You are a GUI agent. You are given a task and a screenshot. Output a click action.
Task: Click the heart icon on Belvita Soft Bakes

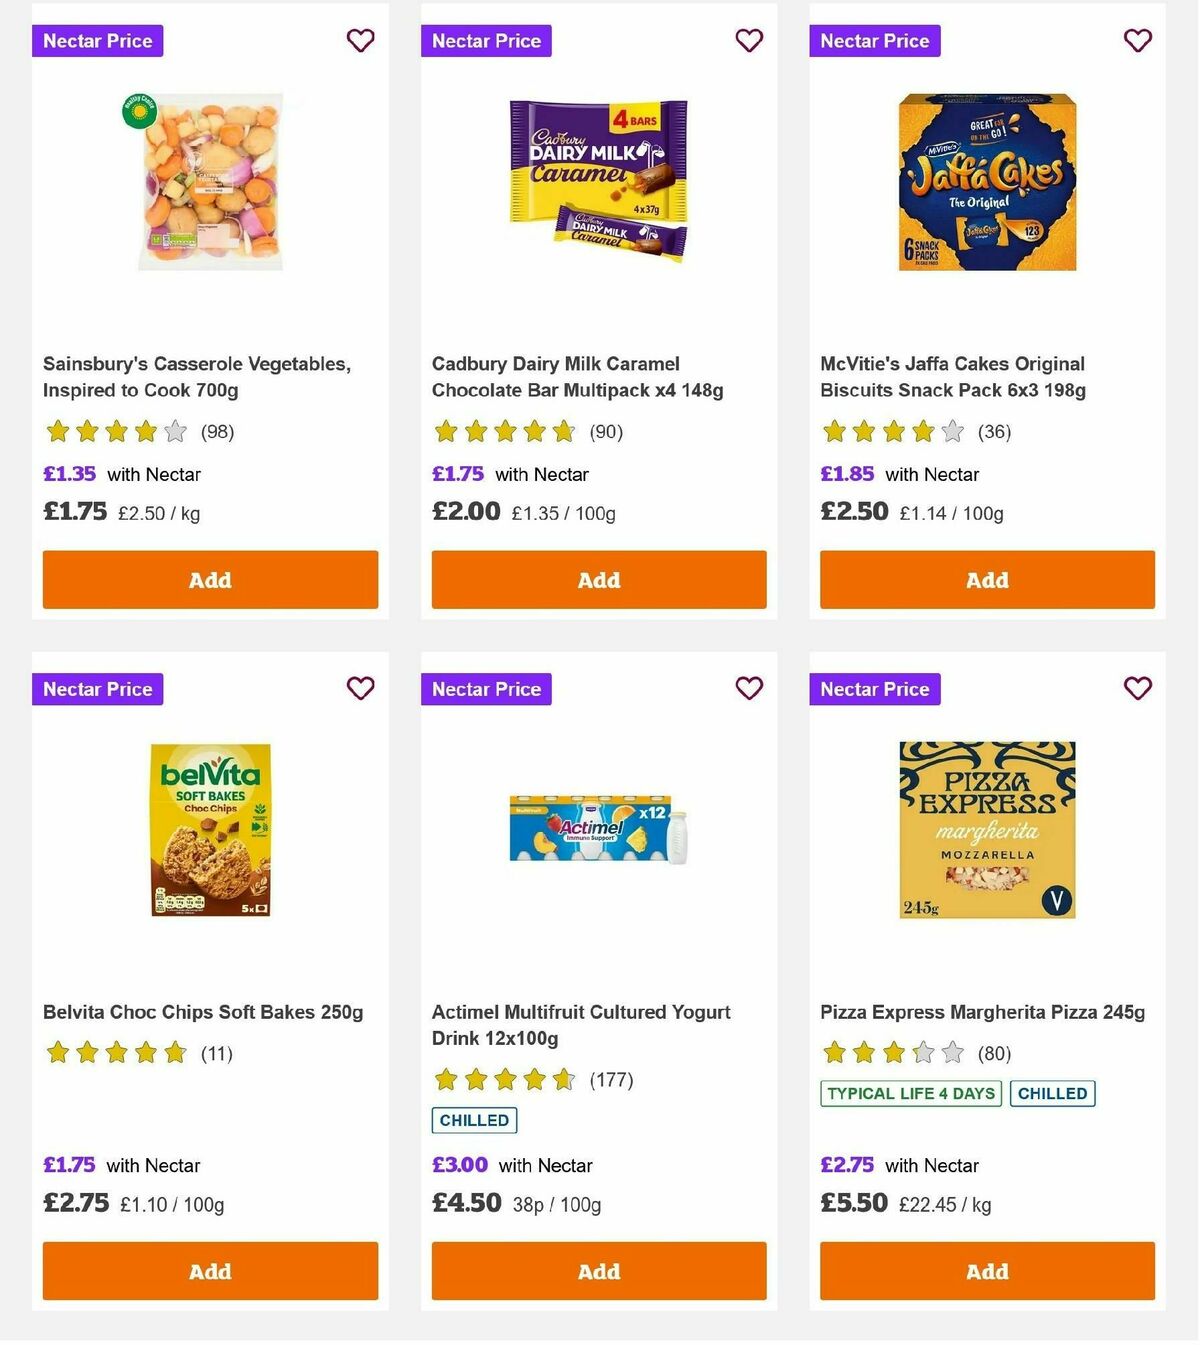[x=360, y=688]
